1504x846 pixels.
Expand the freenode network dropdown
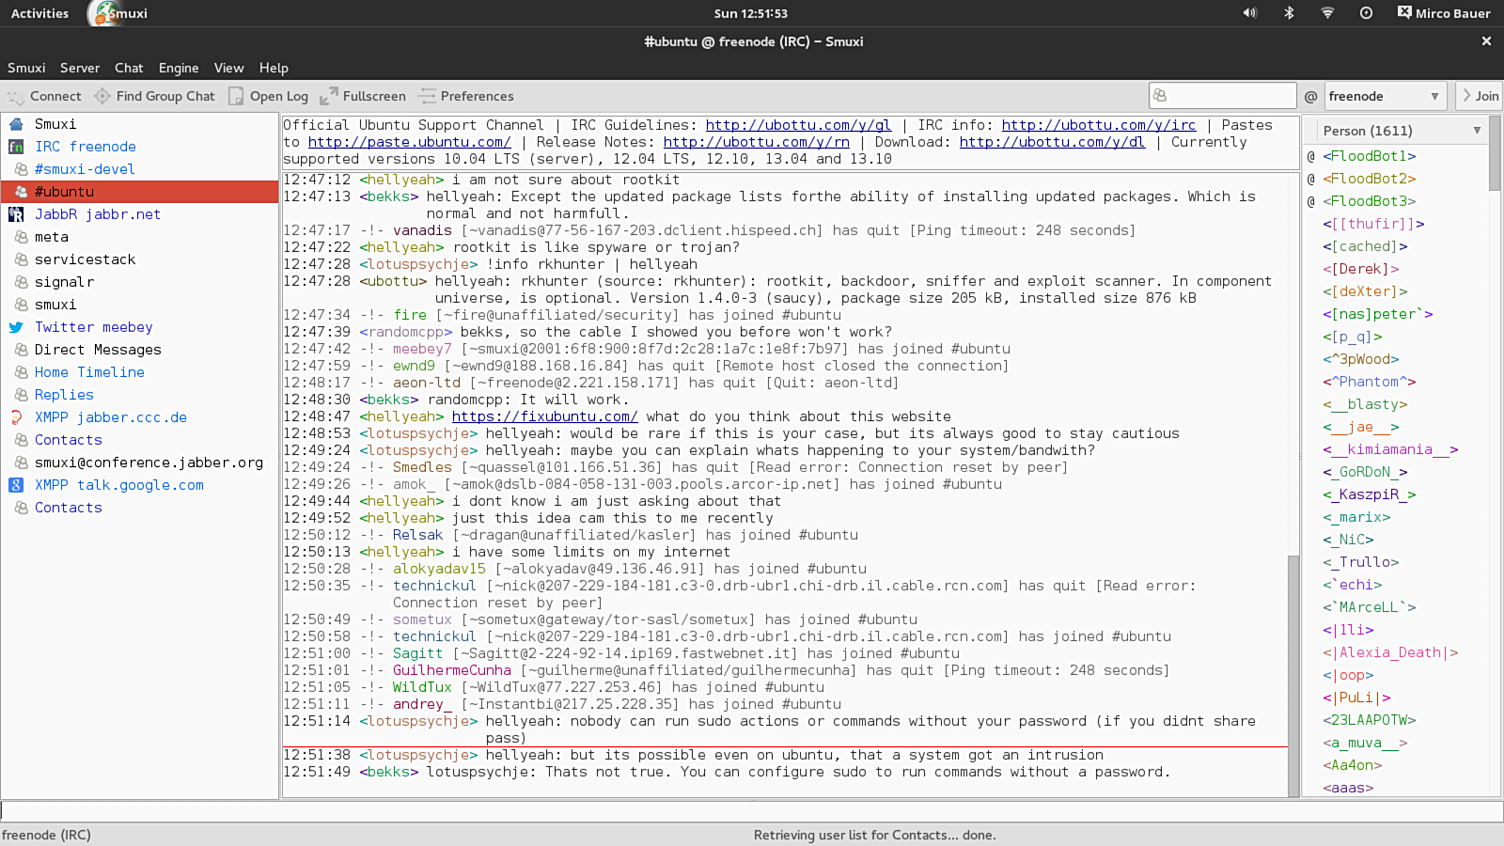[1434, 97]
